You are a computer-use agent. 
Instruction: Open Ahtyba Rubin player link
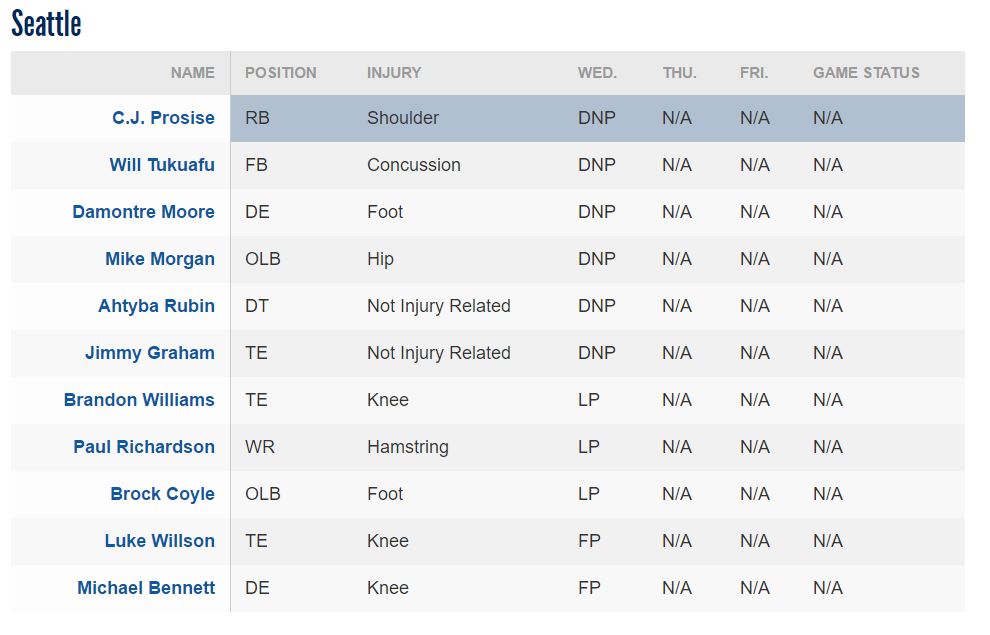pos(157,306)
